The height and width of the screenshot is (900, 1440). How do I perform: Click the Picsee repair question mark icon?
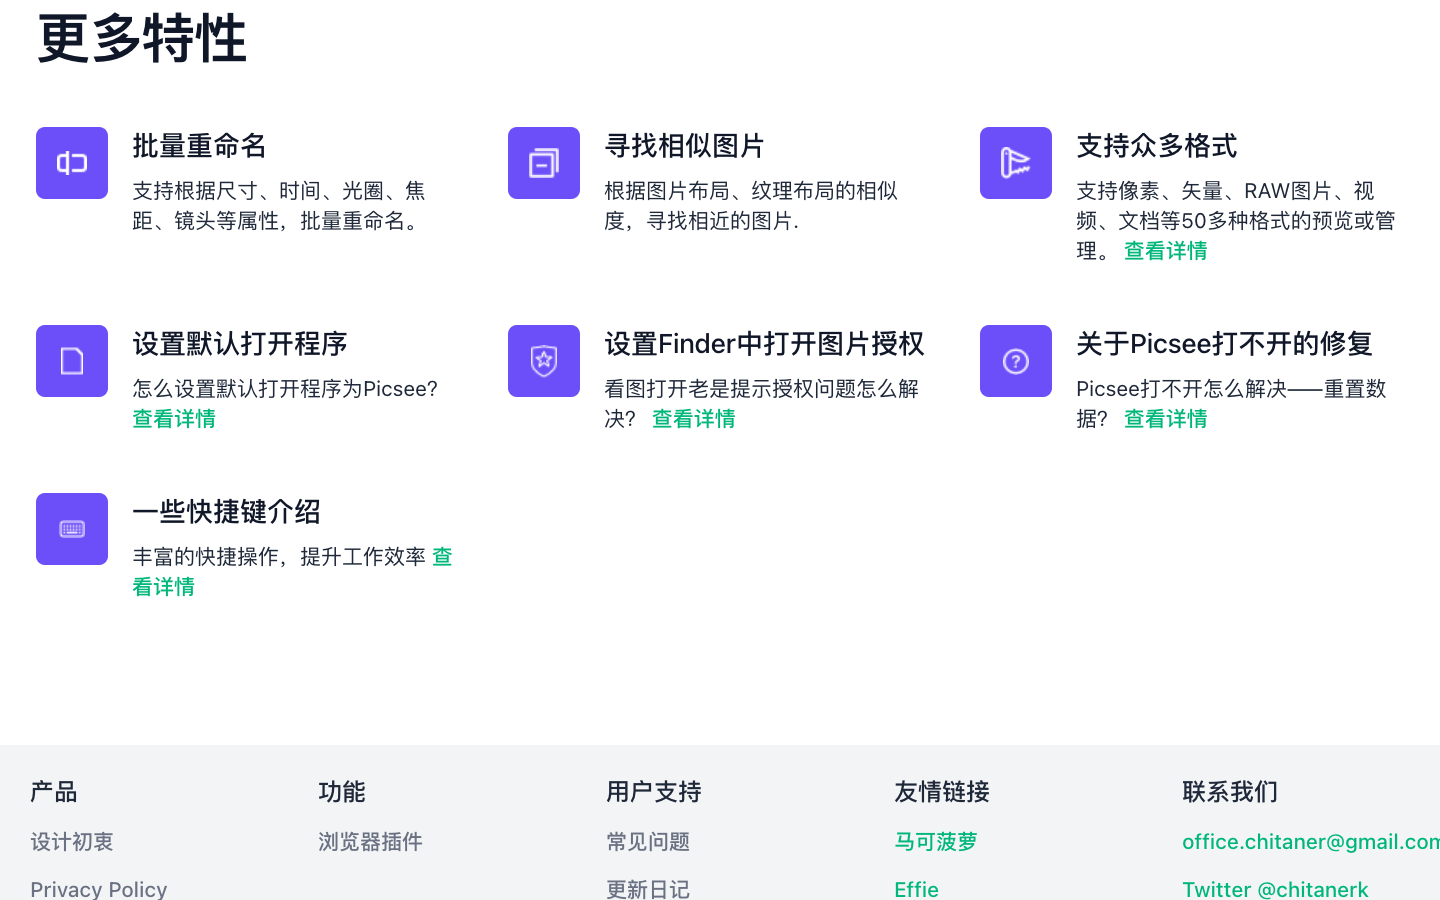coord(1015,361)
